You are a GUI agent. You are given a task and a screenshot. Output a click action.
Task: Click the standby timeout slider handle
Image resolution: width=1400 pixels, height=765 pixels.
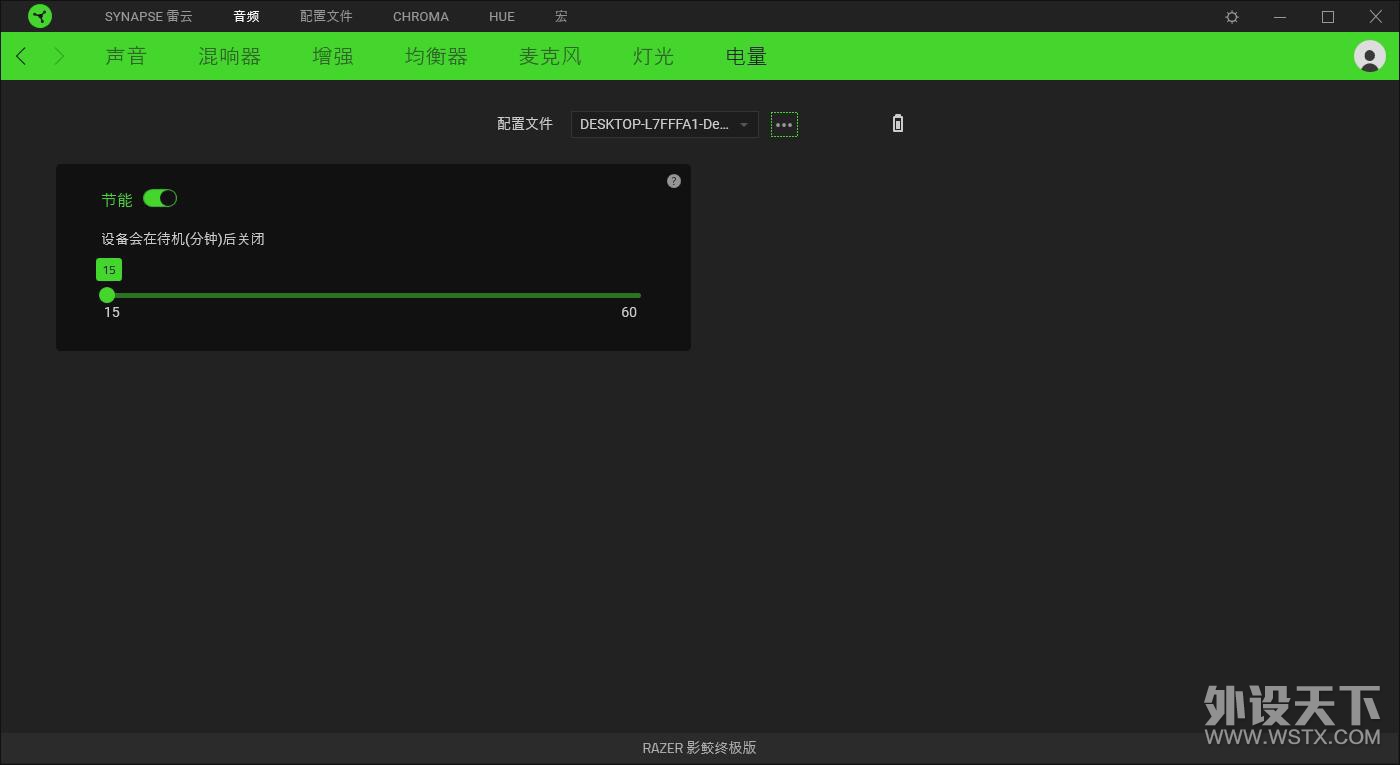(x=107, y=295)
